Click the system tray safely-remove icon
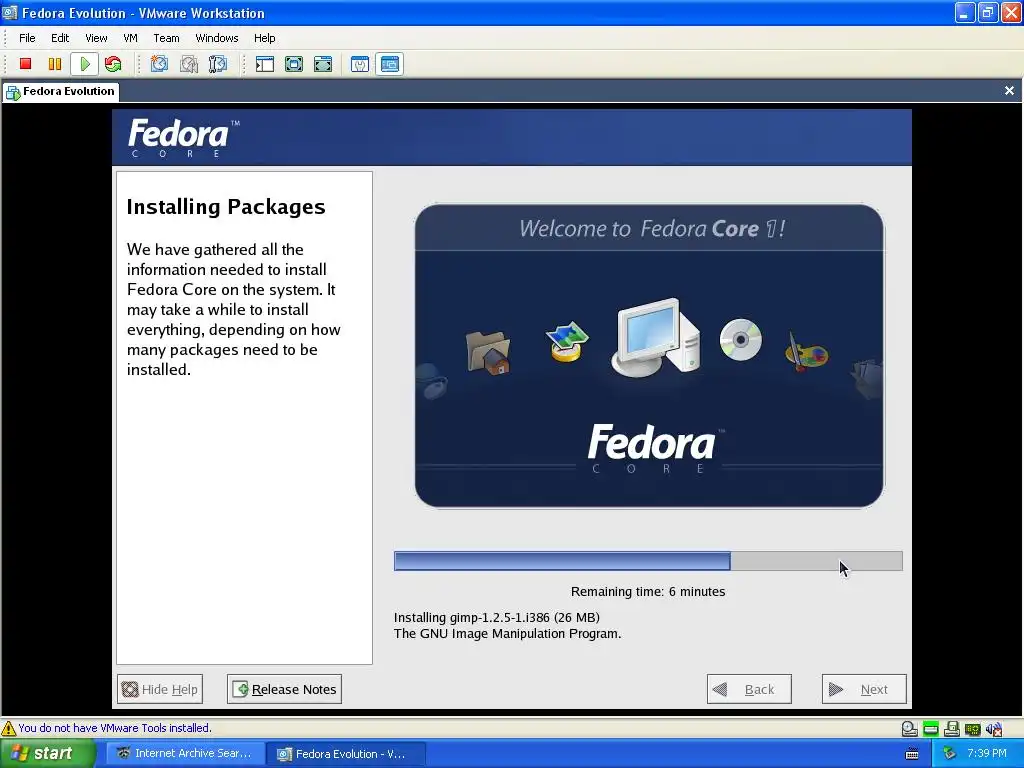Viewport: 1024px width, 768px height. [x=949, y=754]
